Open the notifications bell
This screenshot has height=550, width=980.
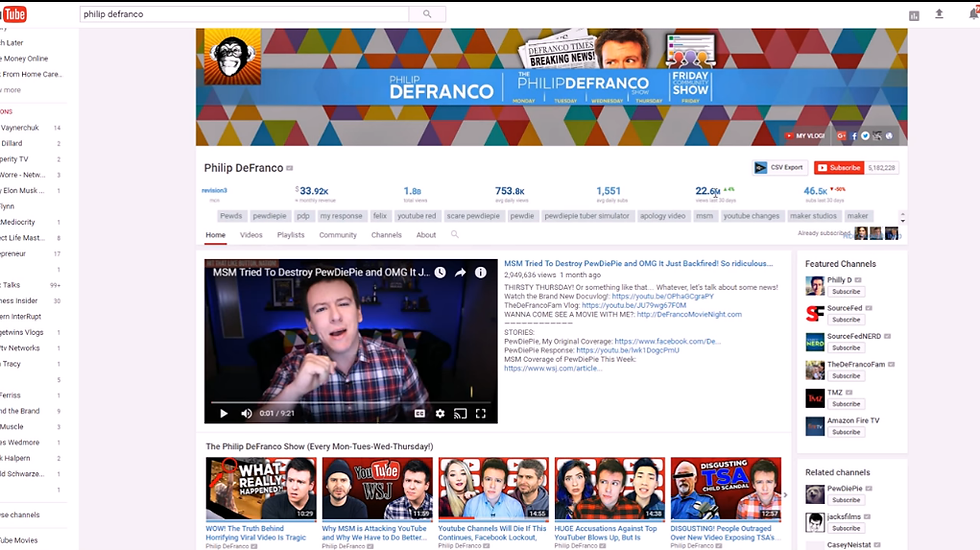coord(974,14)
